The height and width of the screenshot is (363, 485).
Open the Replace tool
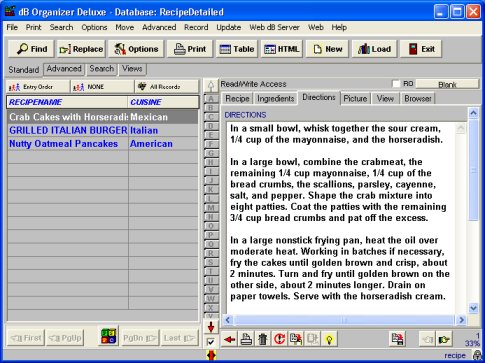[x=81, y=49]
